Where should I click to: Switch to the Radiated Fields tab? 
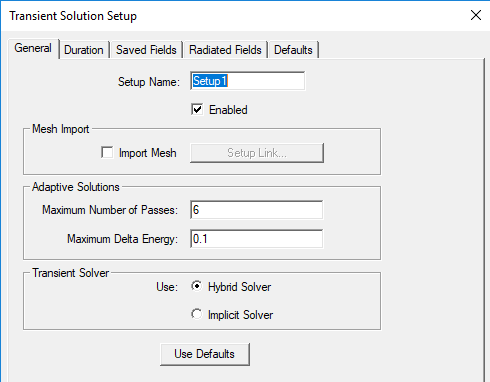(x=225, y=50)
